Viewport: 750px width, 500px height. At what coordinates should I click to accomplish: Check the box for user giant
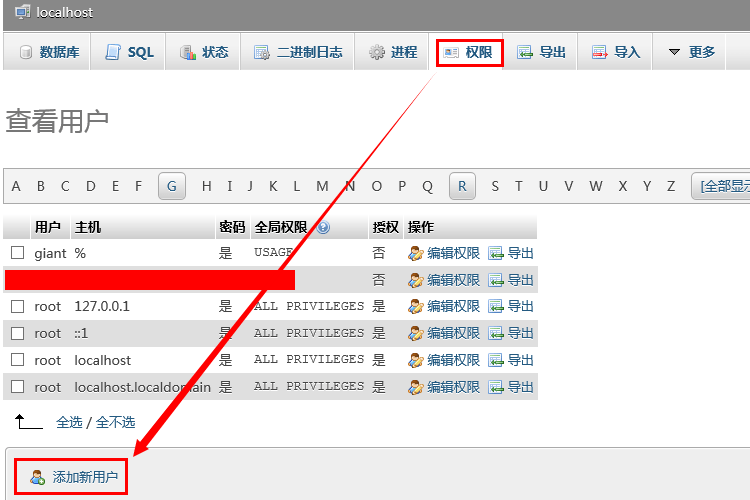(17, 254)
